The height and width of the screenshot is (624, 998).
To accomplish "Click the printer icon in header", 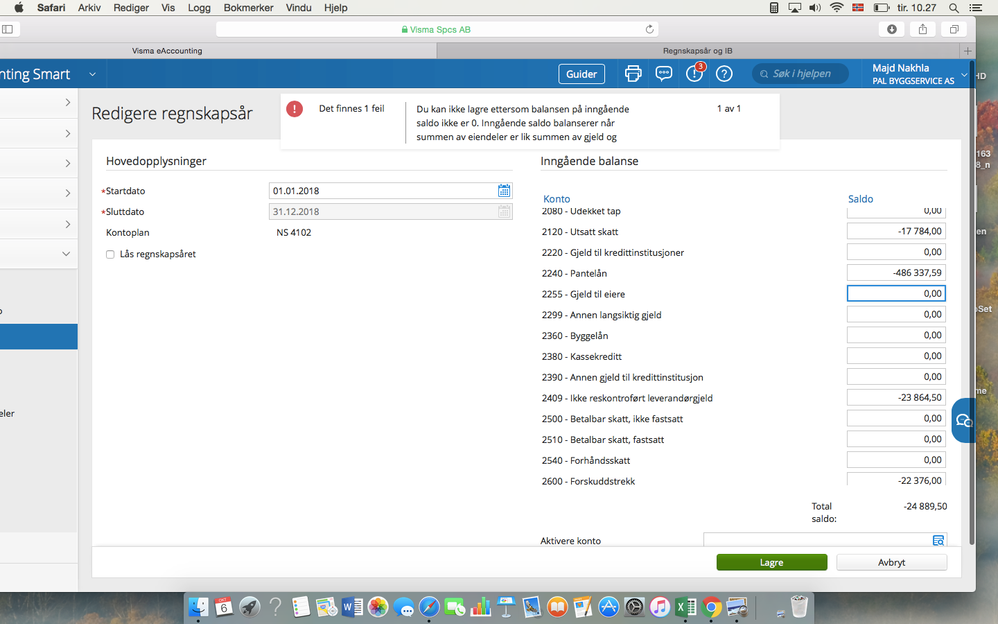I will [x=633, y=74].
